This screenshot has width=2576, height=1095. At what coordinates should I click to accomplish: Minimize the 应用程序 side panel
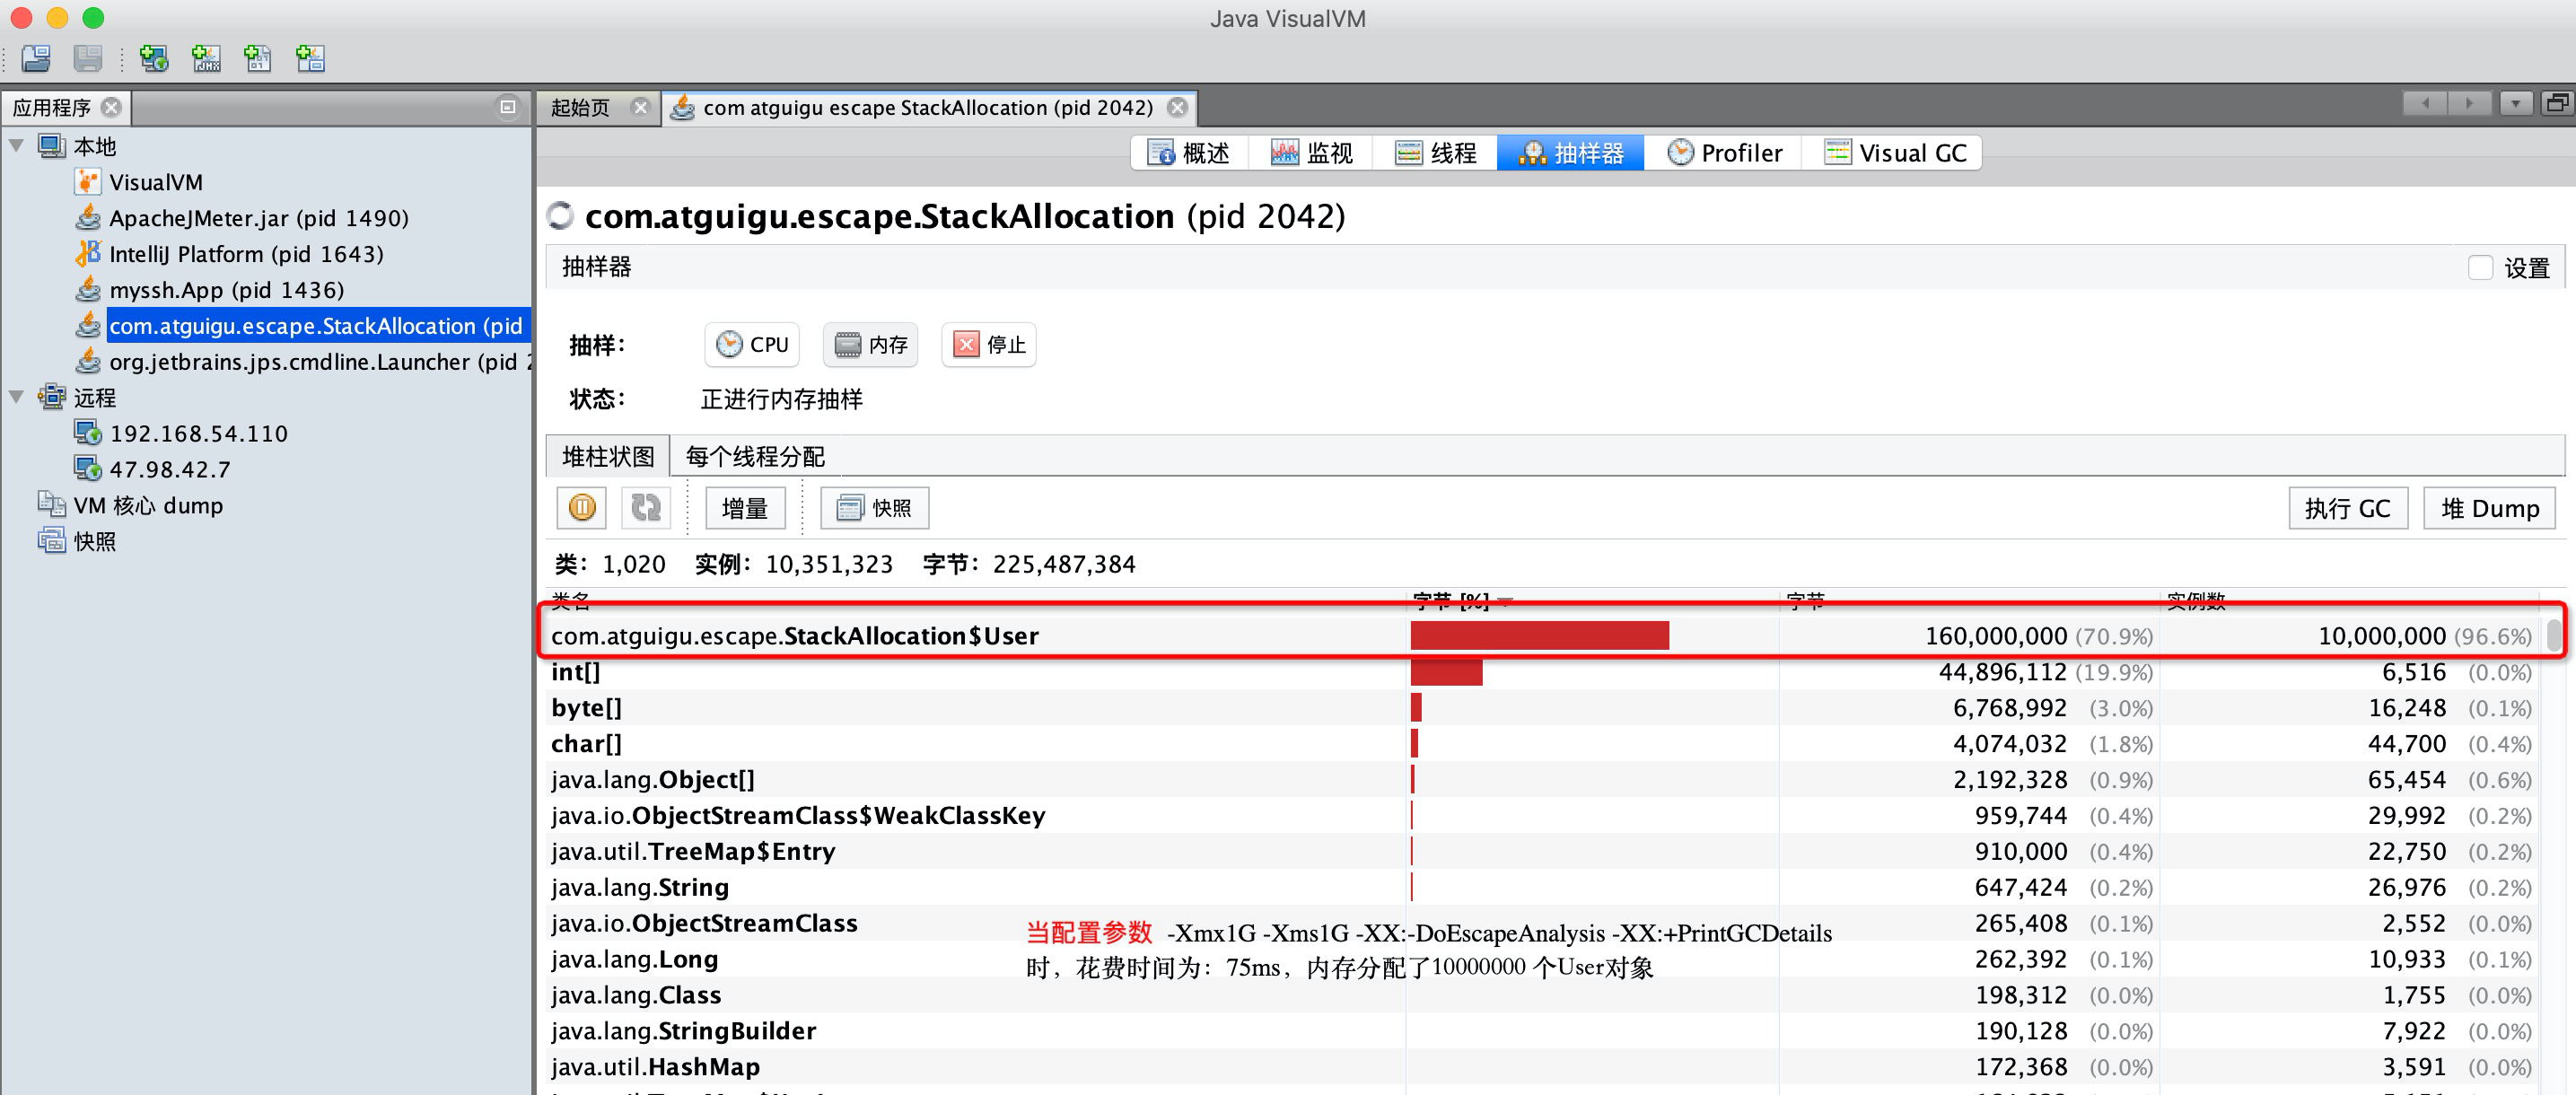[508, 106]
